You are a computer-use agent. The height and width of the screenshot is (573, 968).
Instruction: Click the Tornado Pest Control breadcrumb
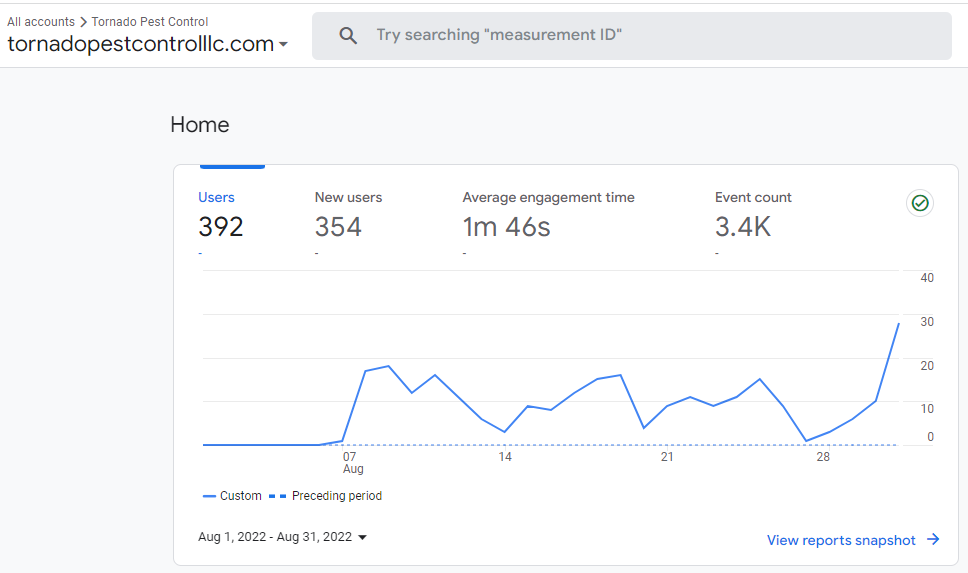[150, 22]
